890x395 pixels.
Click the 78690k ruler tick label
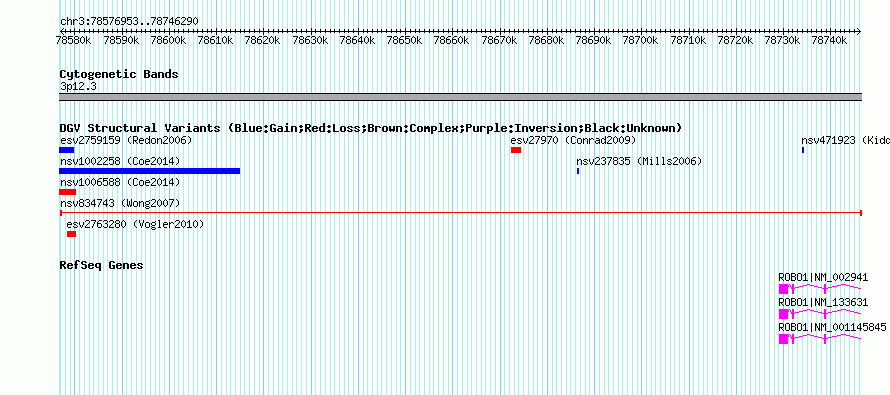click(x=593, y=40)
